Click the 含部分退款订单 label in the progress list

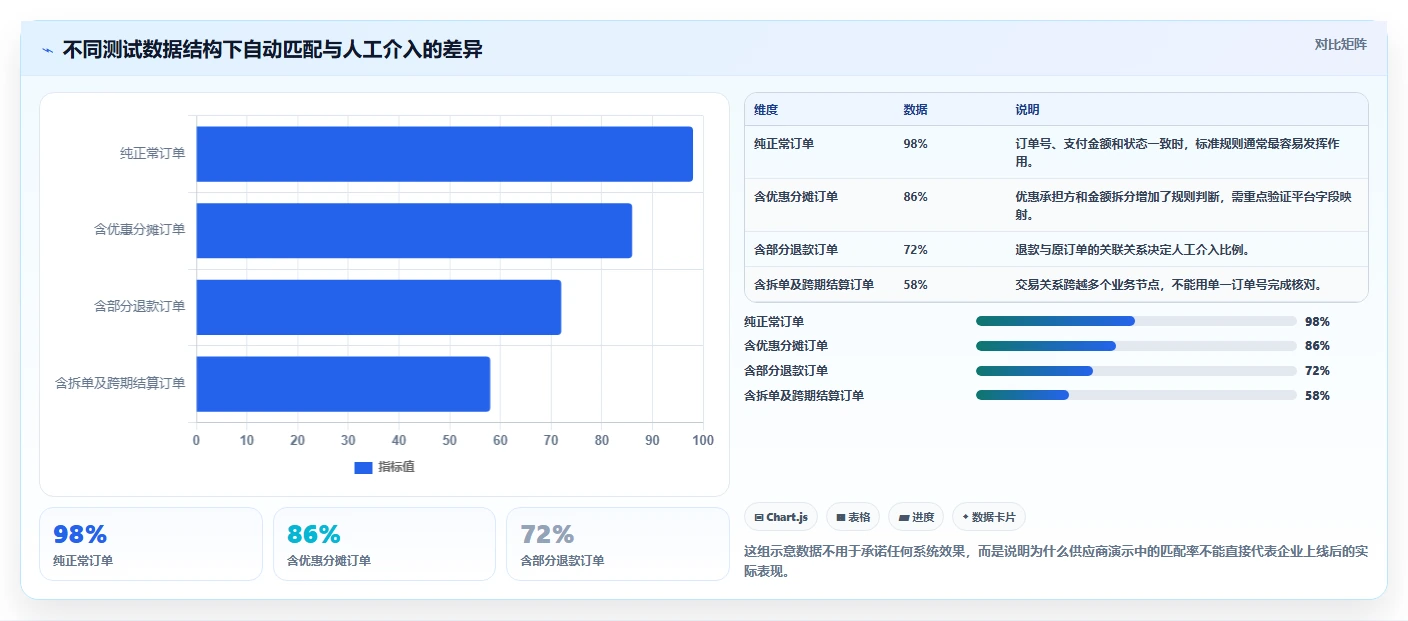[786, 371]
